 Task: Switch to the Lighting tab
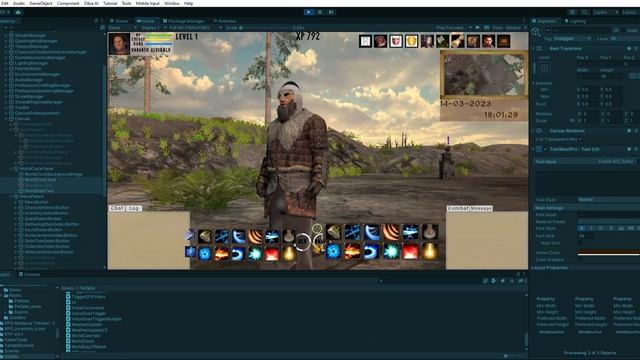pyautogui.click(x=575, y=21)
